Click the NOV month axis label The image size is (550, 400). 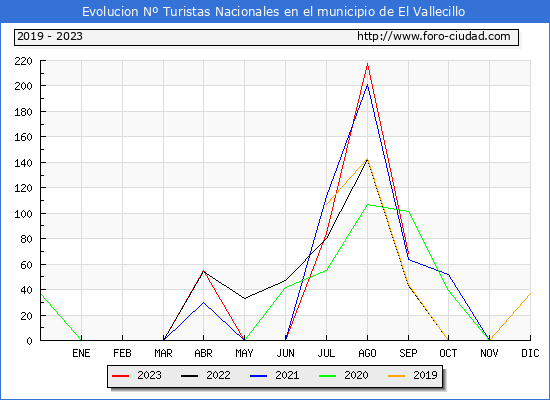tap(489, 353)
